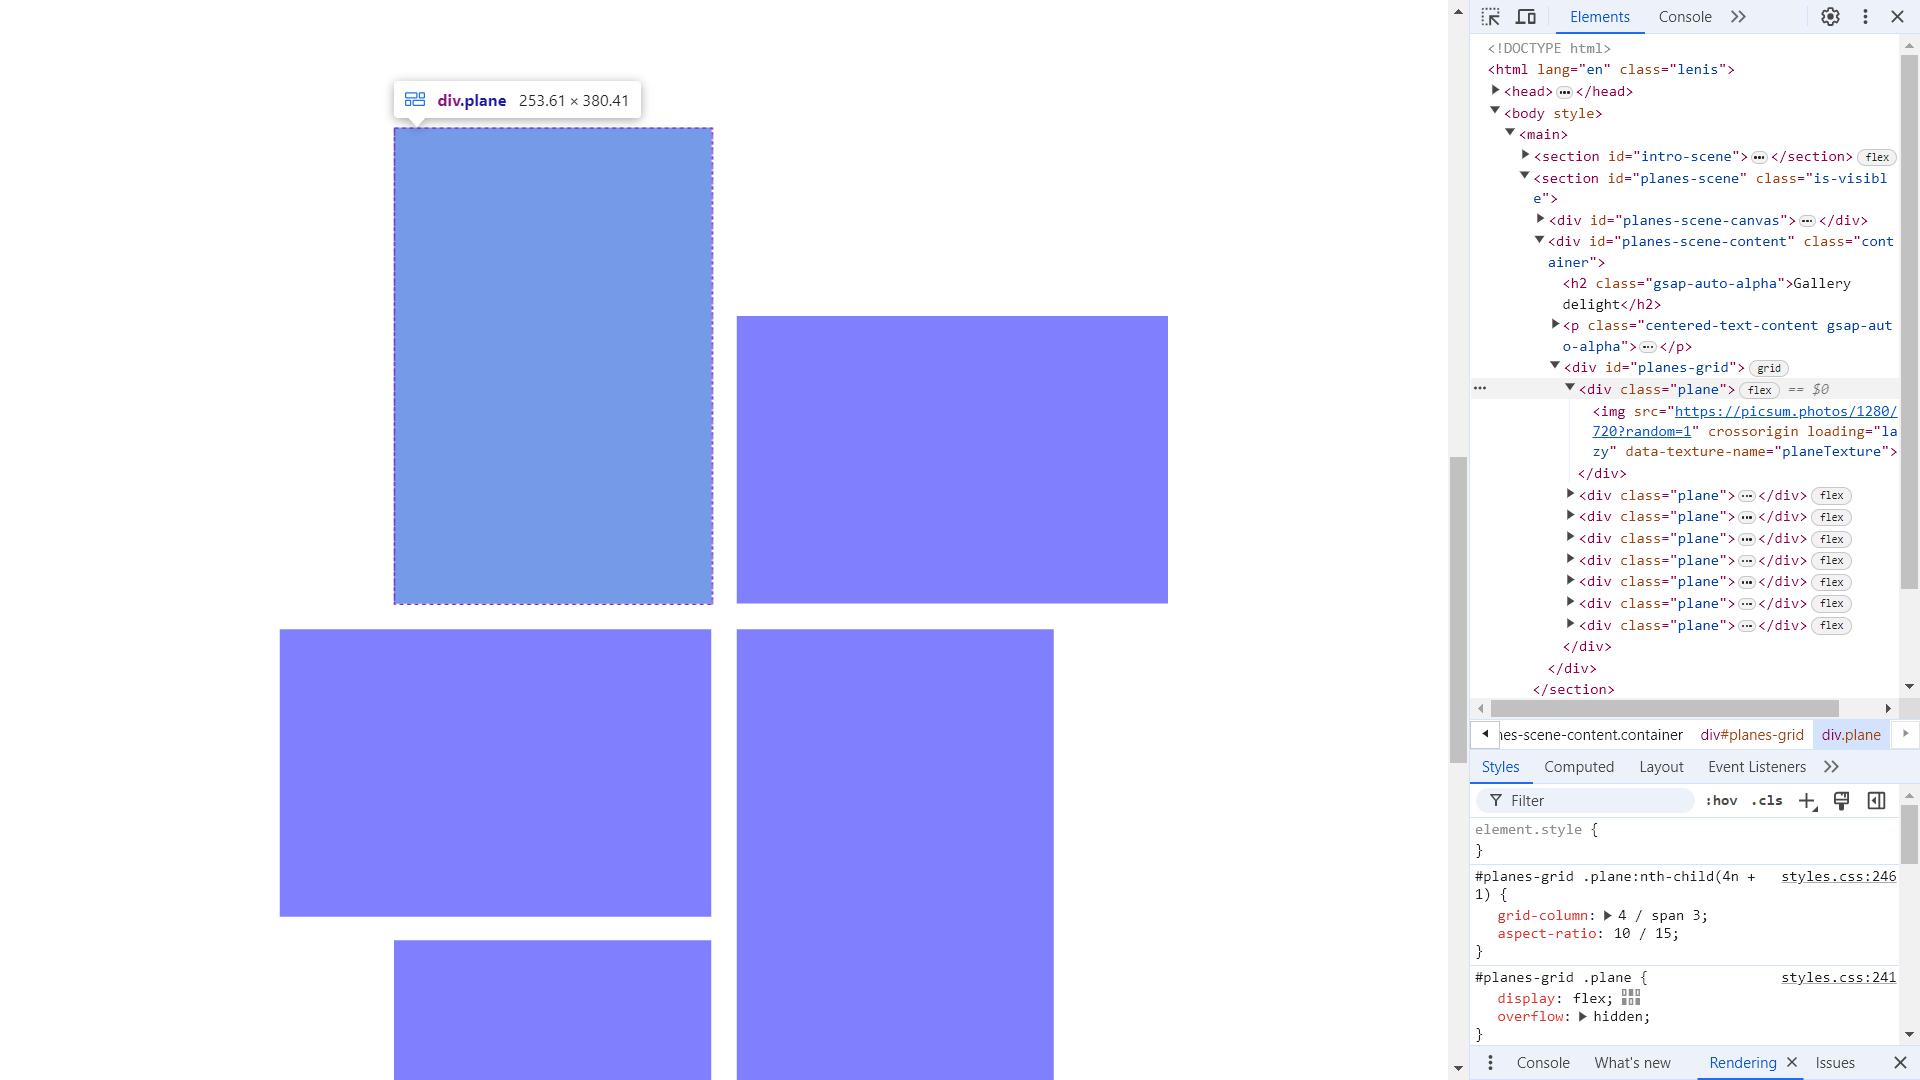Image resolution: width=1920 pixels, height=1080 pixels.
Task: Collapse the planes-grid div node
Action: (x=1555, y=366)
